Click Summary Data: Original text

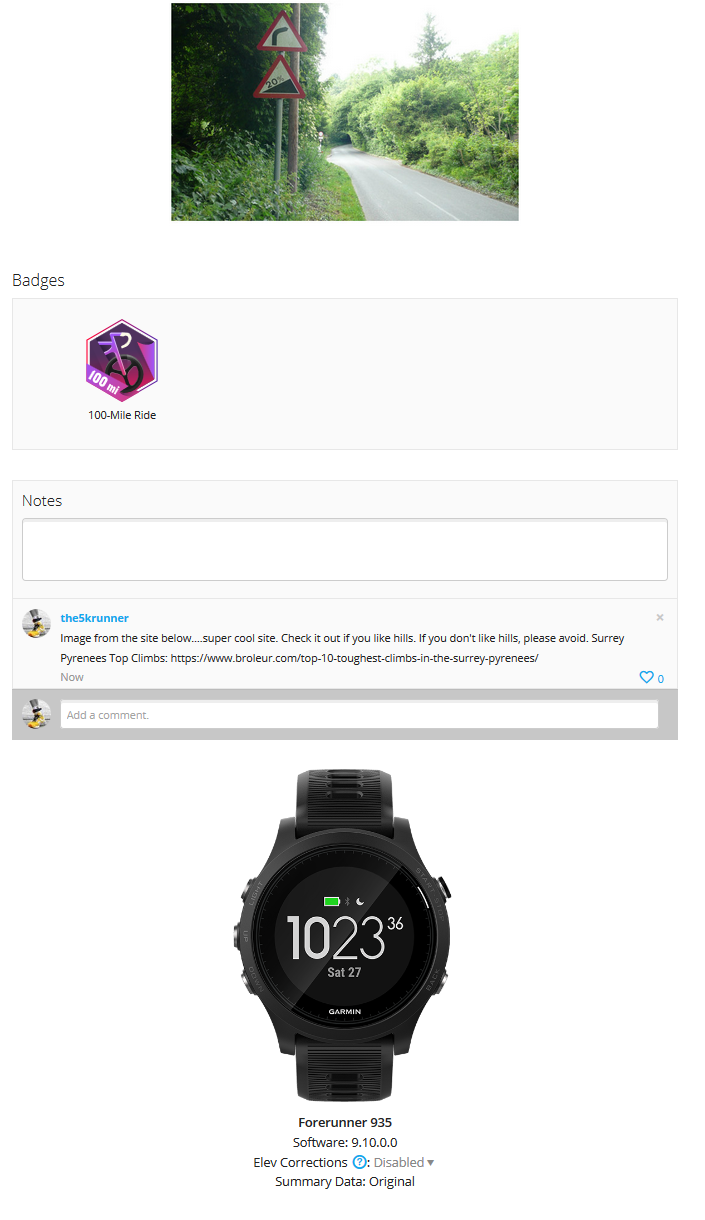(x=345, y=1182)
